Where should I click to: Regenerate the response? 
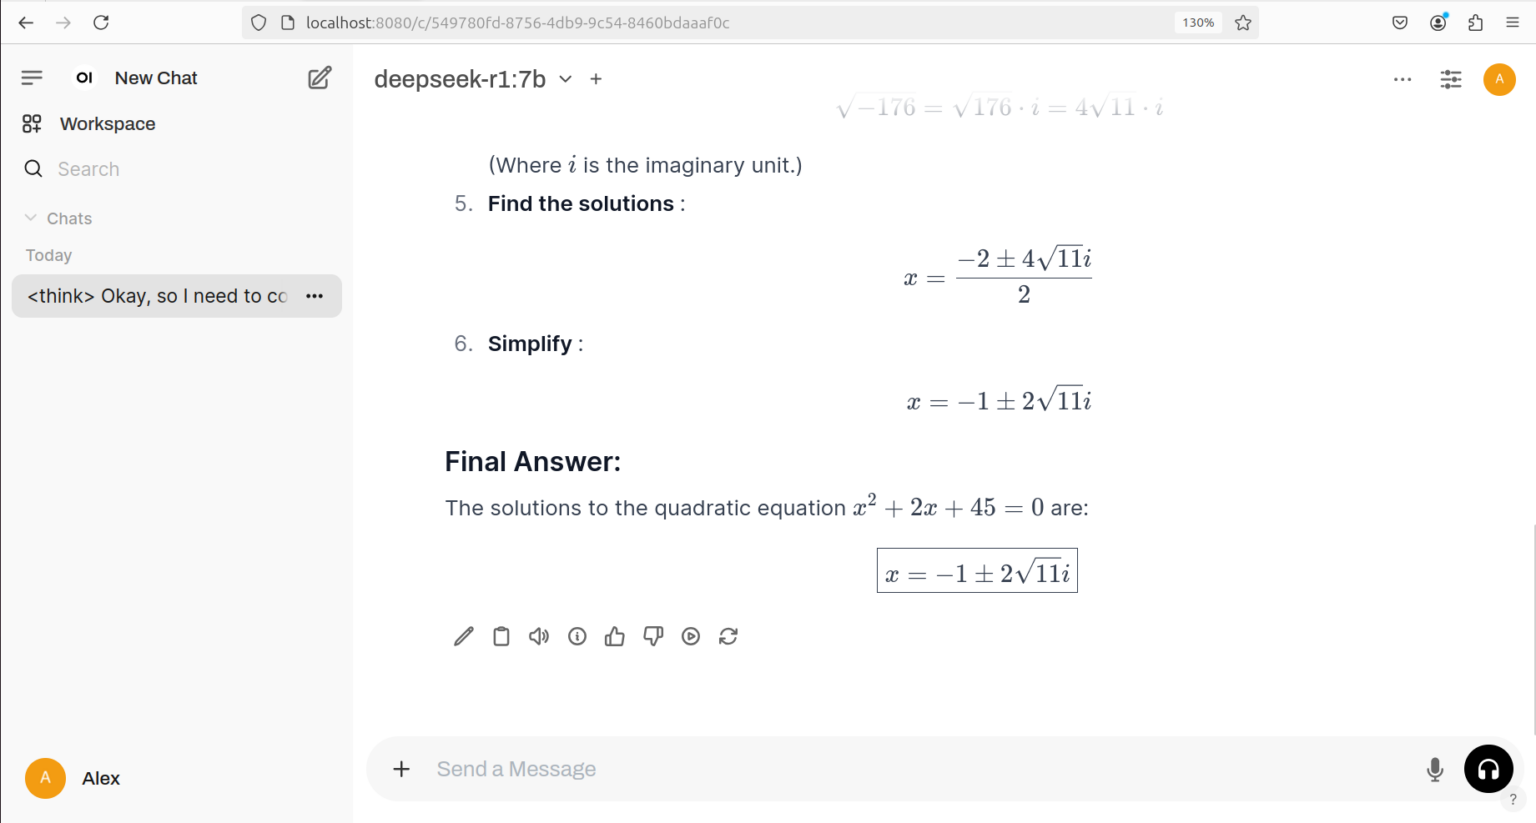(x=728, y=636)
